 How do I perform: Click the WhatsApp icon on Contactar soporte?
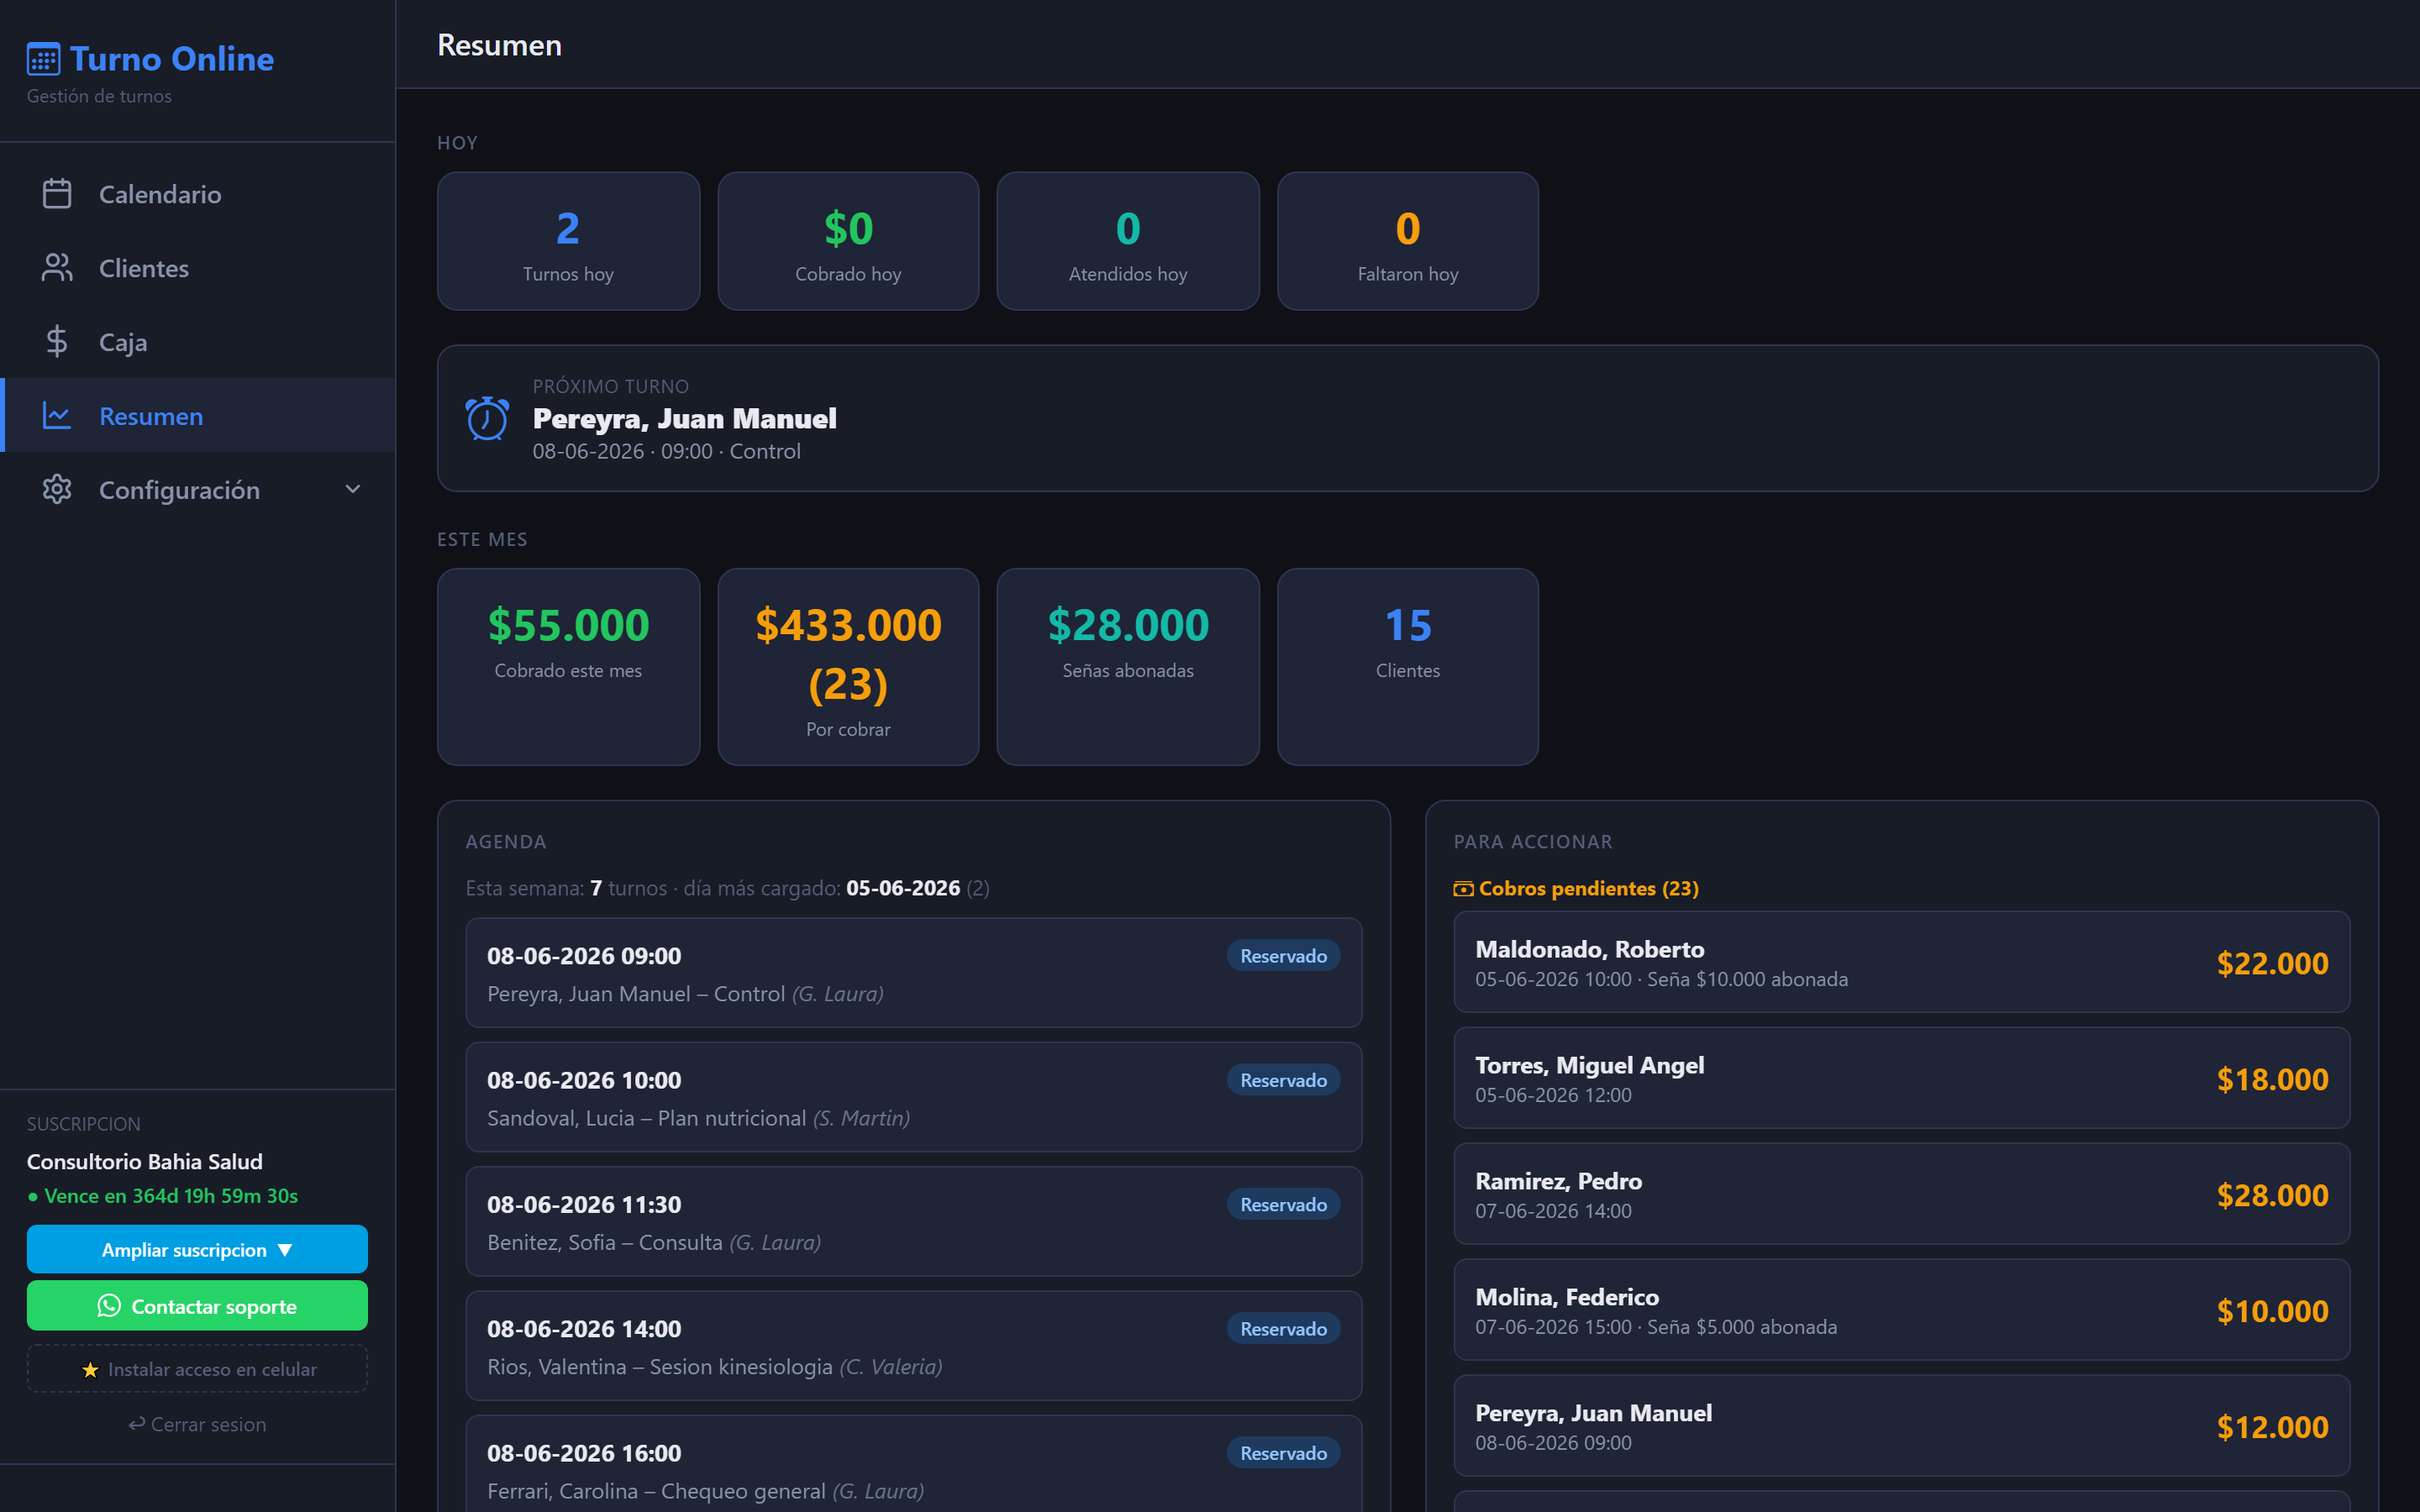click(x=109, y=1306)
